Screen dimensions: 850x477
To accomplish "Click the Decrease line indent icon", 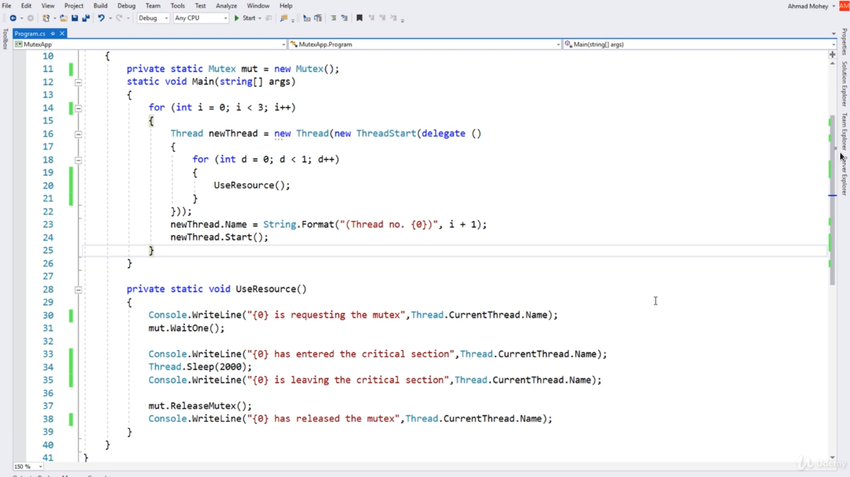I will pos(333,18).
